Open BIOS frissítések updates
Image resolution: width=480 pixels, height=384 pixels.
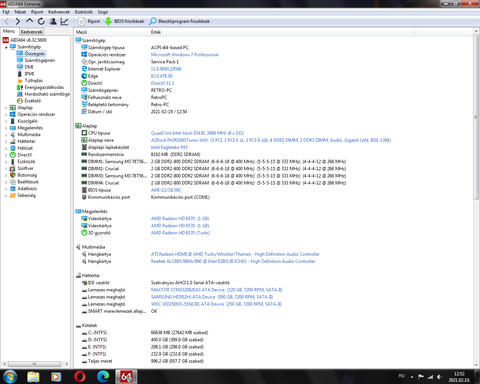coord(124,21)
